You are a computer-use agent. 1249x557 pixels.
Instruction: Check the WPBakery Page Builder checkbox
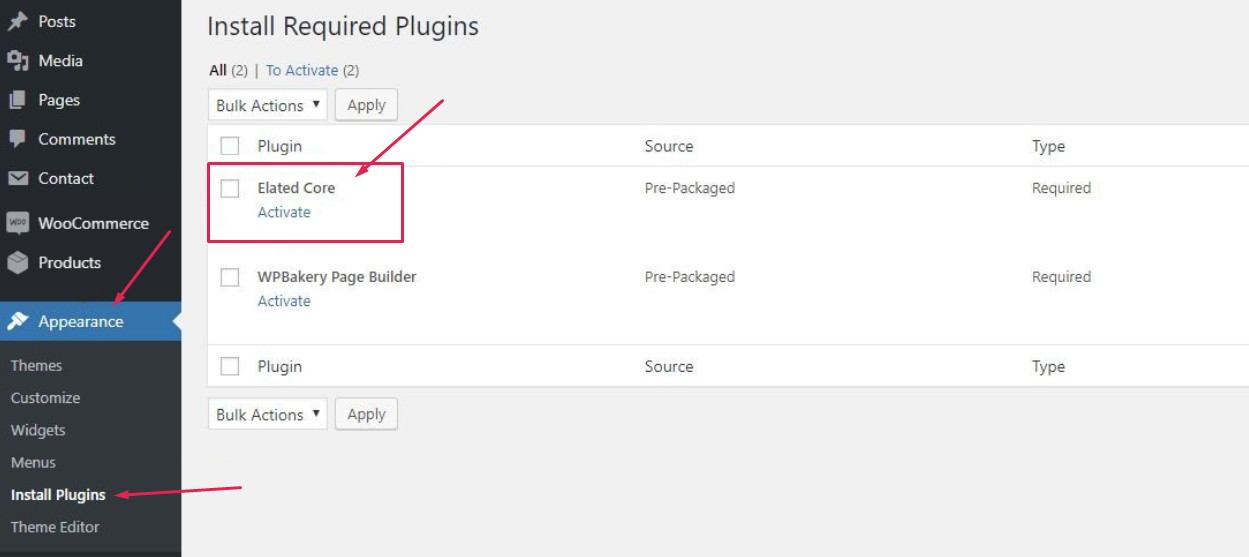click(230, 277)
